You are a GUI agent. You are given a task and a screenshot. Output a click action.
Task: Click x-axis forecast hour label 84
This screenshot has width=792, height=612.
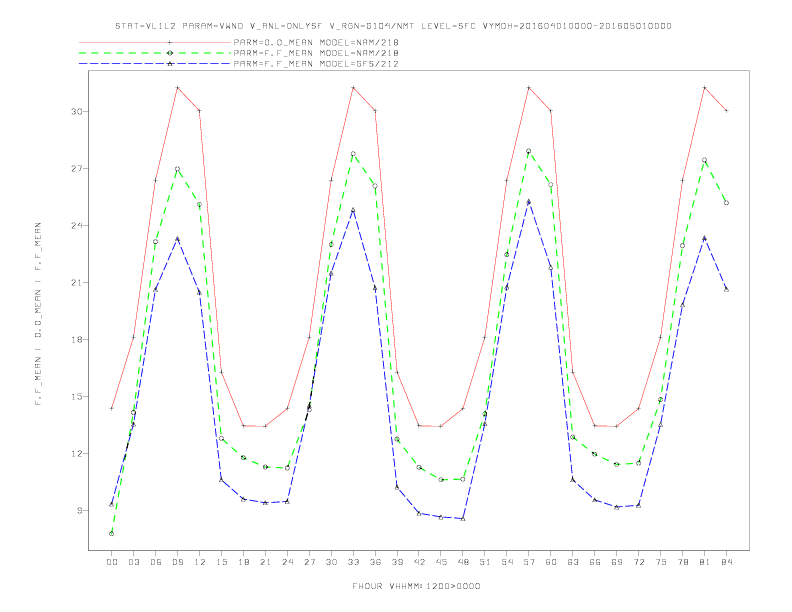coord(727,562)
